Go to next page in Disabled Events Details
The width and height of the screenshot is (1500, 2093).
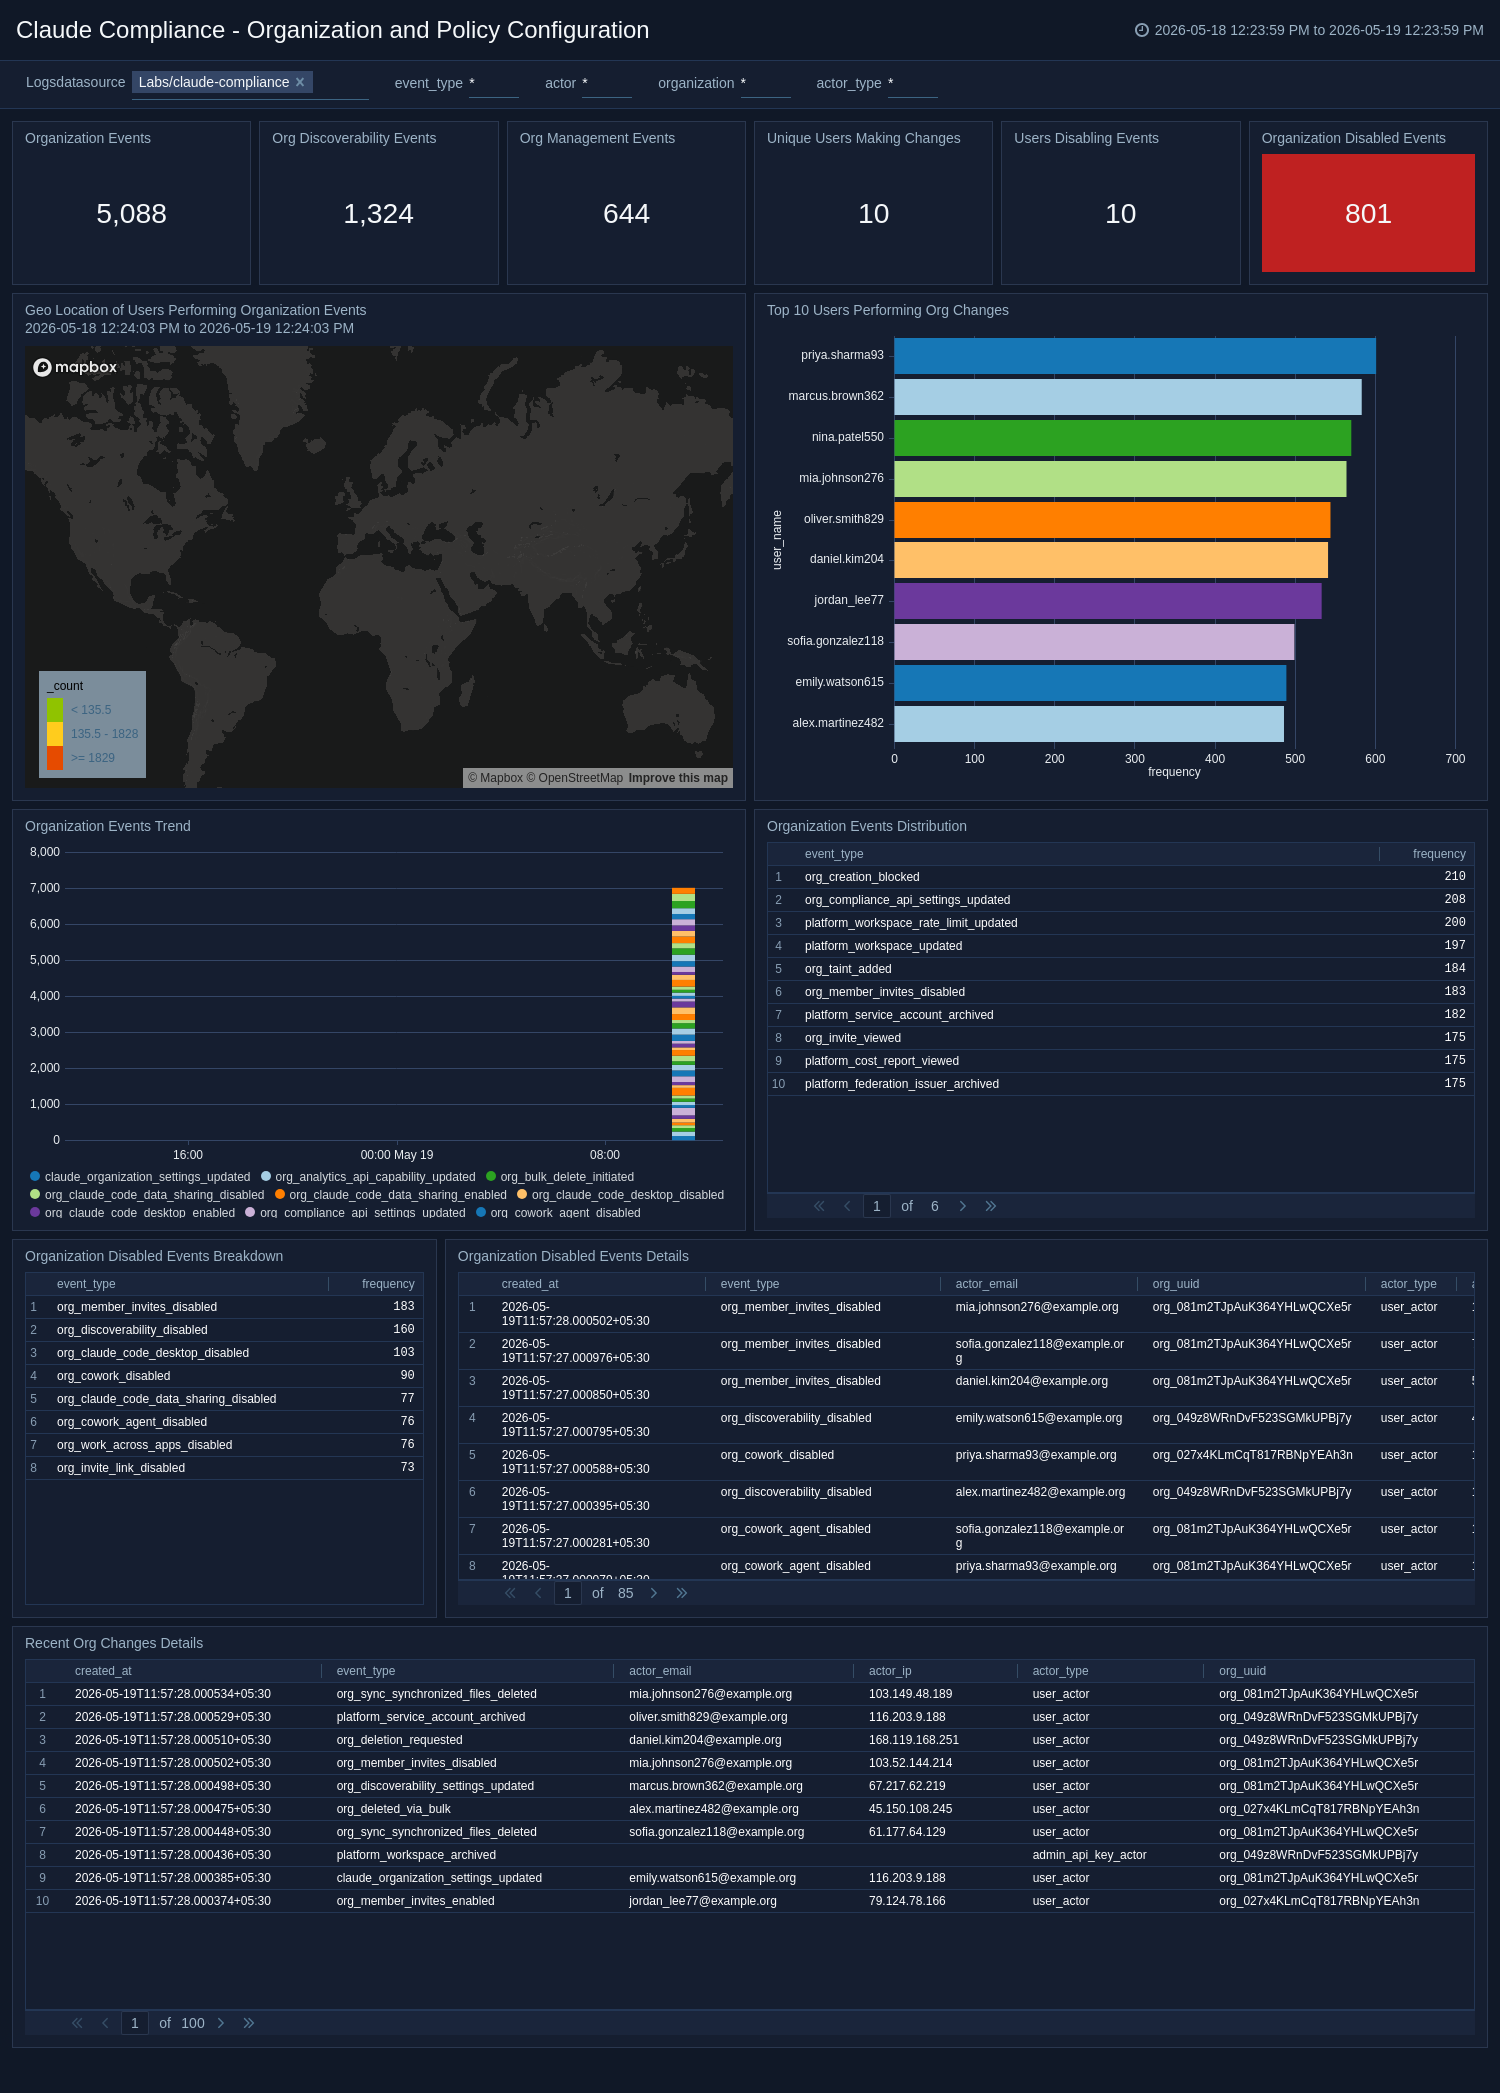click(x=654, y=1593)
